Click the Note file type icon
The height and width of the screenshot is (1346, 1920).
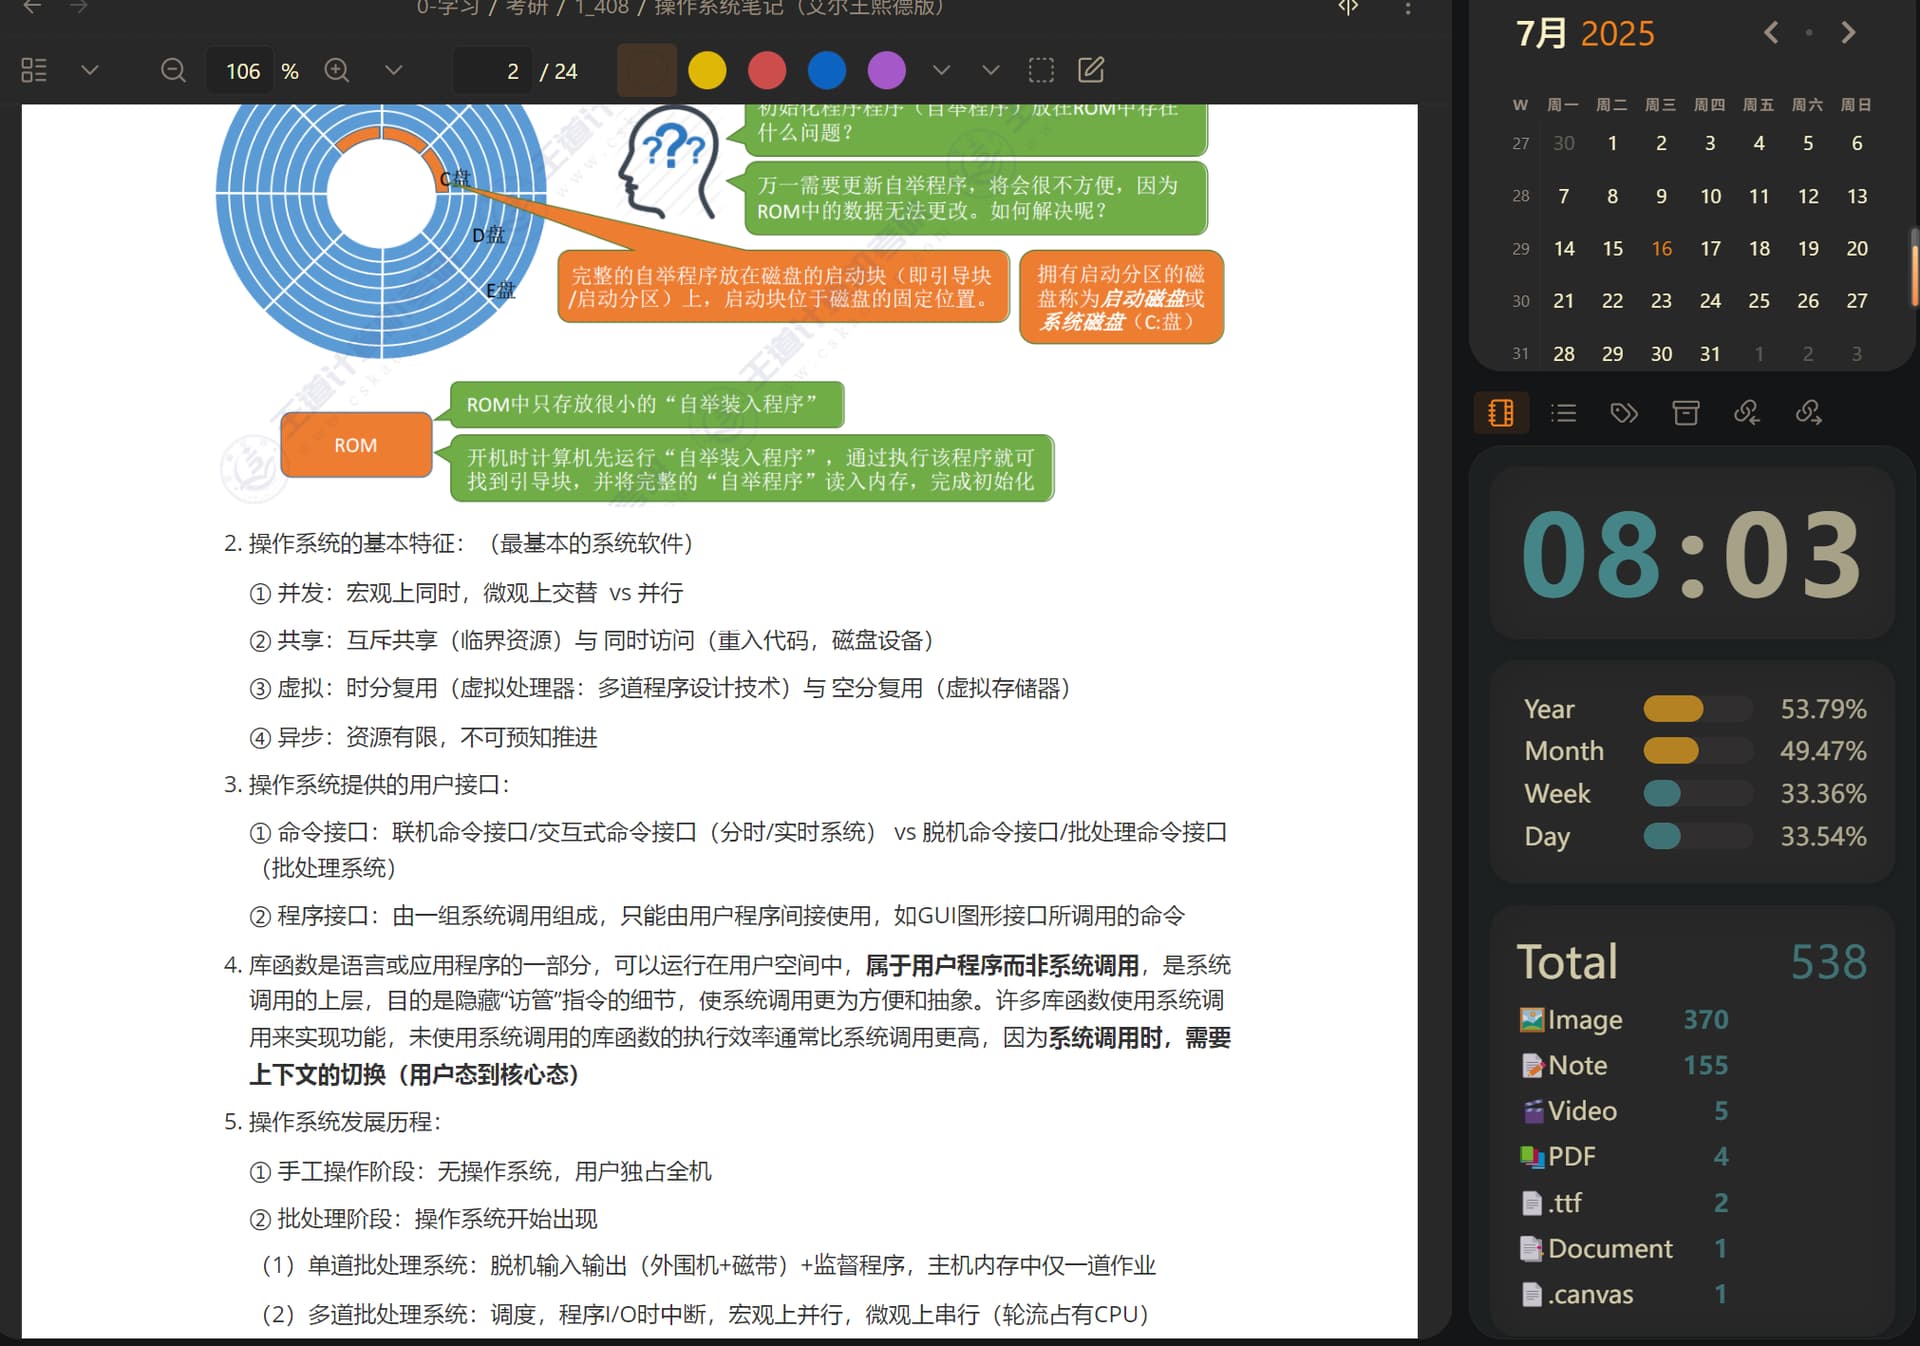[1531, 1065]
